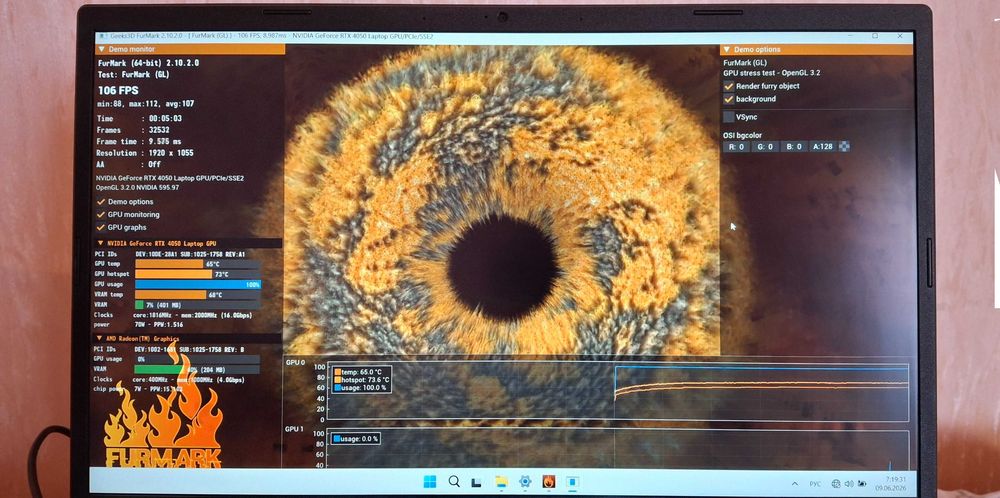Screen dimensions: 1000x498
Task: Click the FurMark flame taskbar icon
Action: (548, 481)
